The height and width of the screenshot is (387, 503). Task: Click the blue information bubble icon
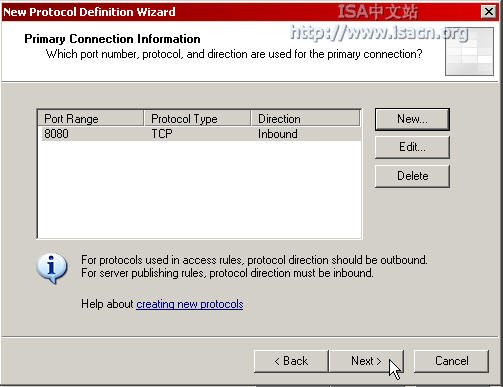(x=52, y=268)
